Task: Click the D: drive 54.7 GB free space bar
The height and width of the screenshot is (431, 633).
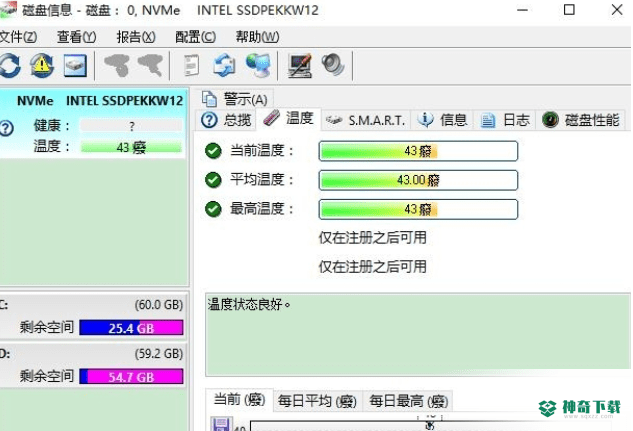Action: coord(131,377)
